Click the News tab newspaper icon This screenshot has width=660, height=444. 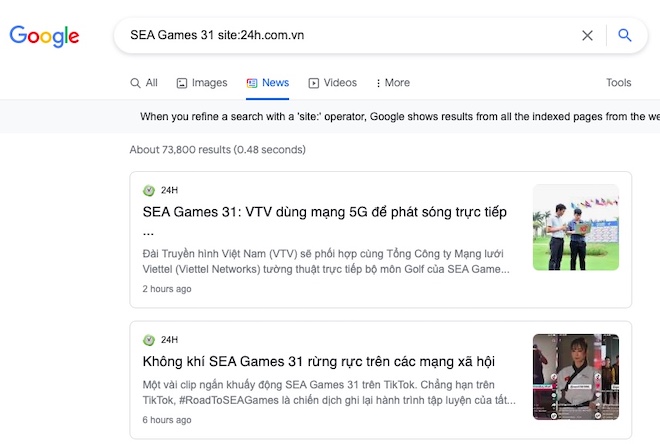[x=252, y=83]
